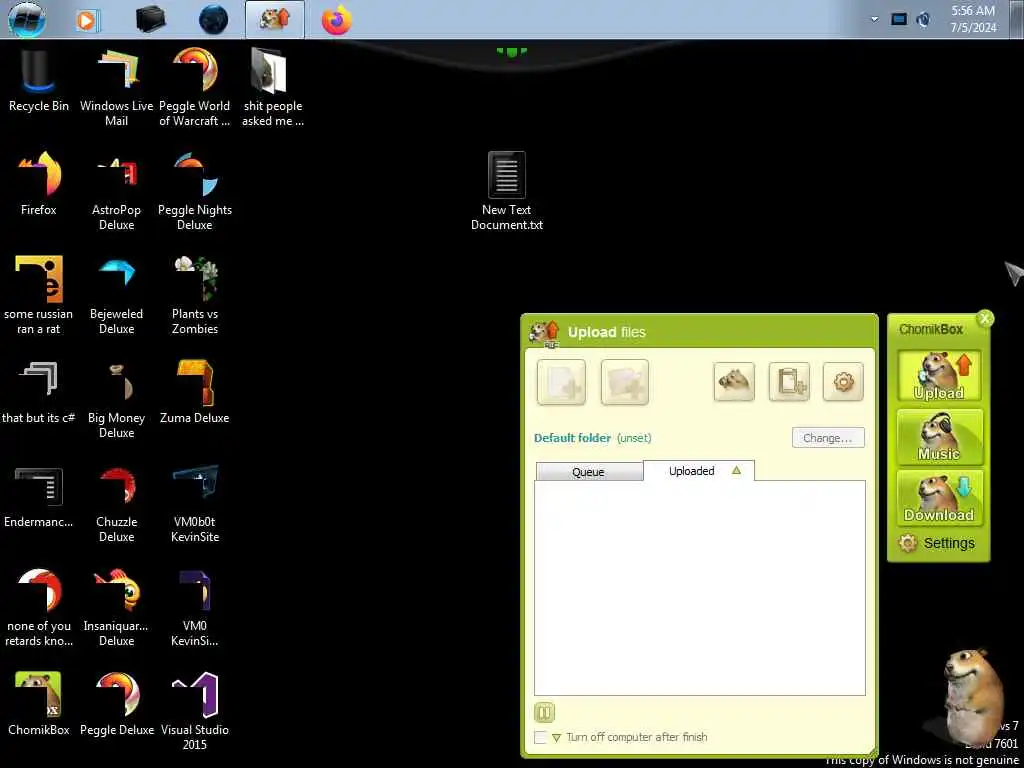This screenshot has width=1024, height=768.
Task: Click the Change... default folder button
Action: point(828,438)
